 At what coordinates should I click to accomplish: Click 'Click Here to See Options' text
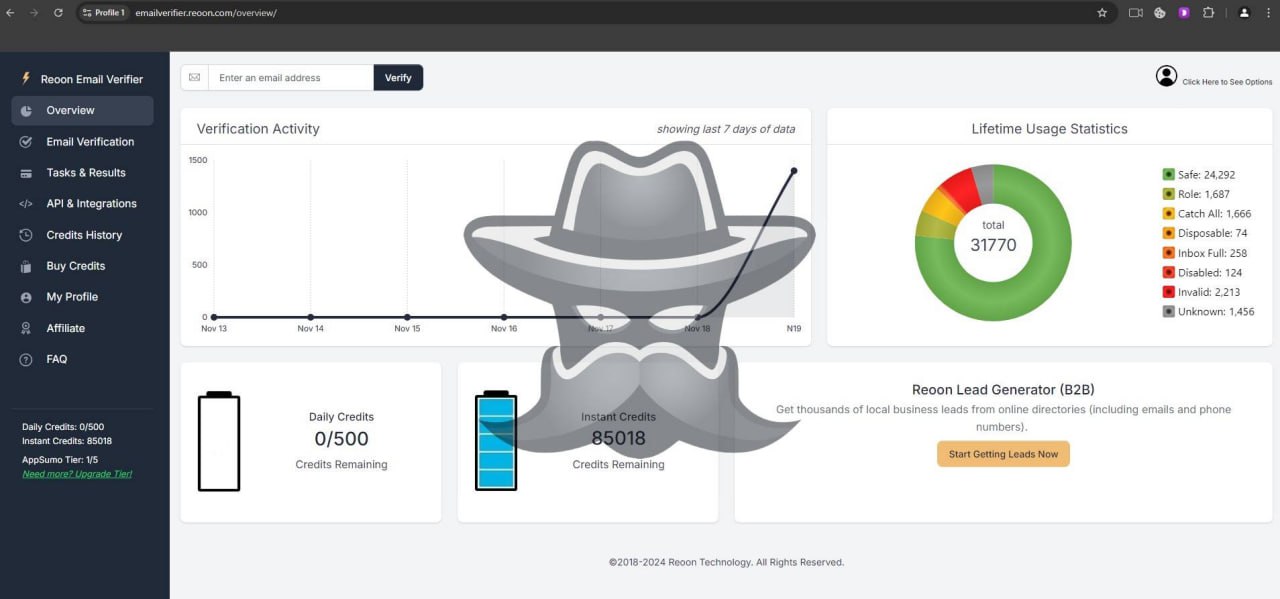click(x=1227, y=82)
